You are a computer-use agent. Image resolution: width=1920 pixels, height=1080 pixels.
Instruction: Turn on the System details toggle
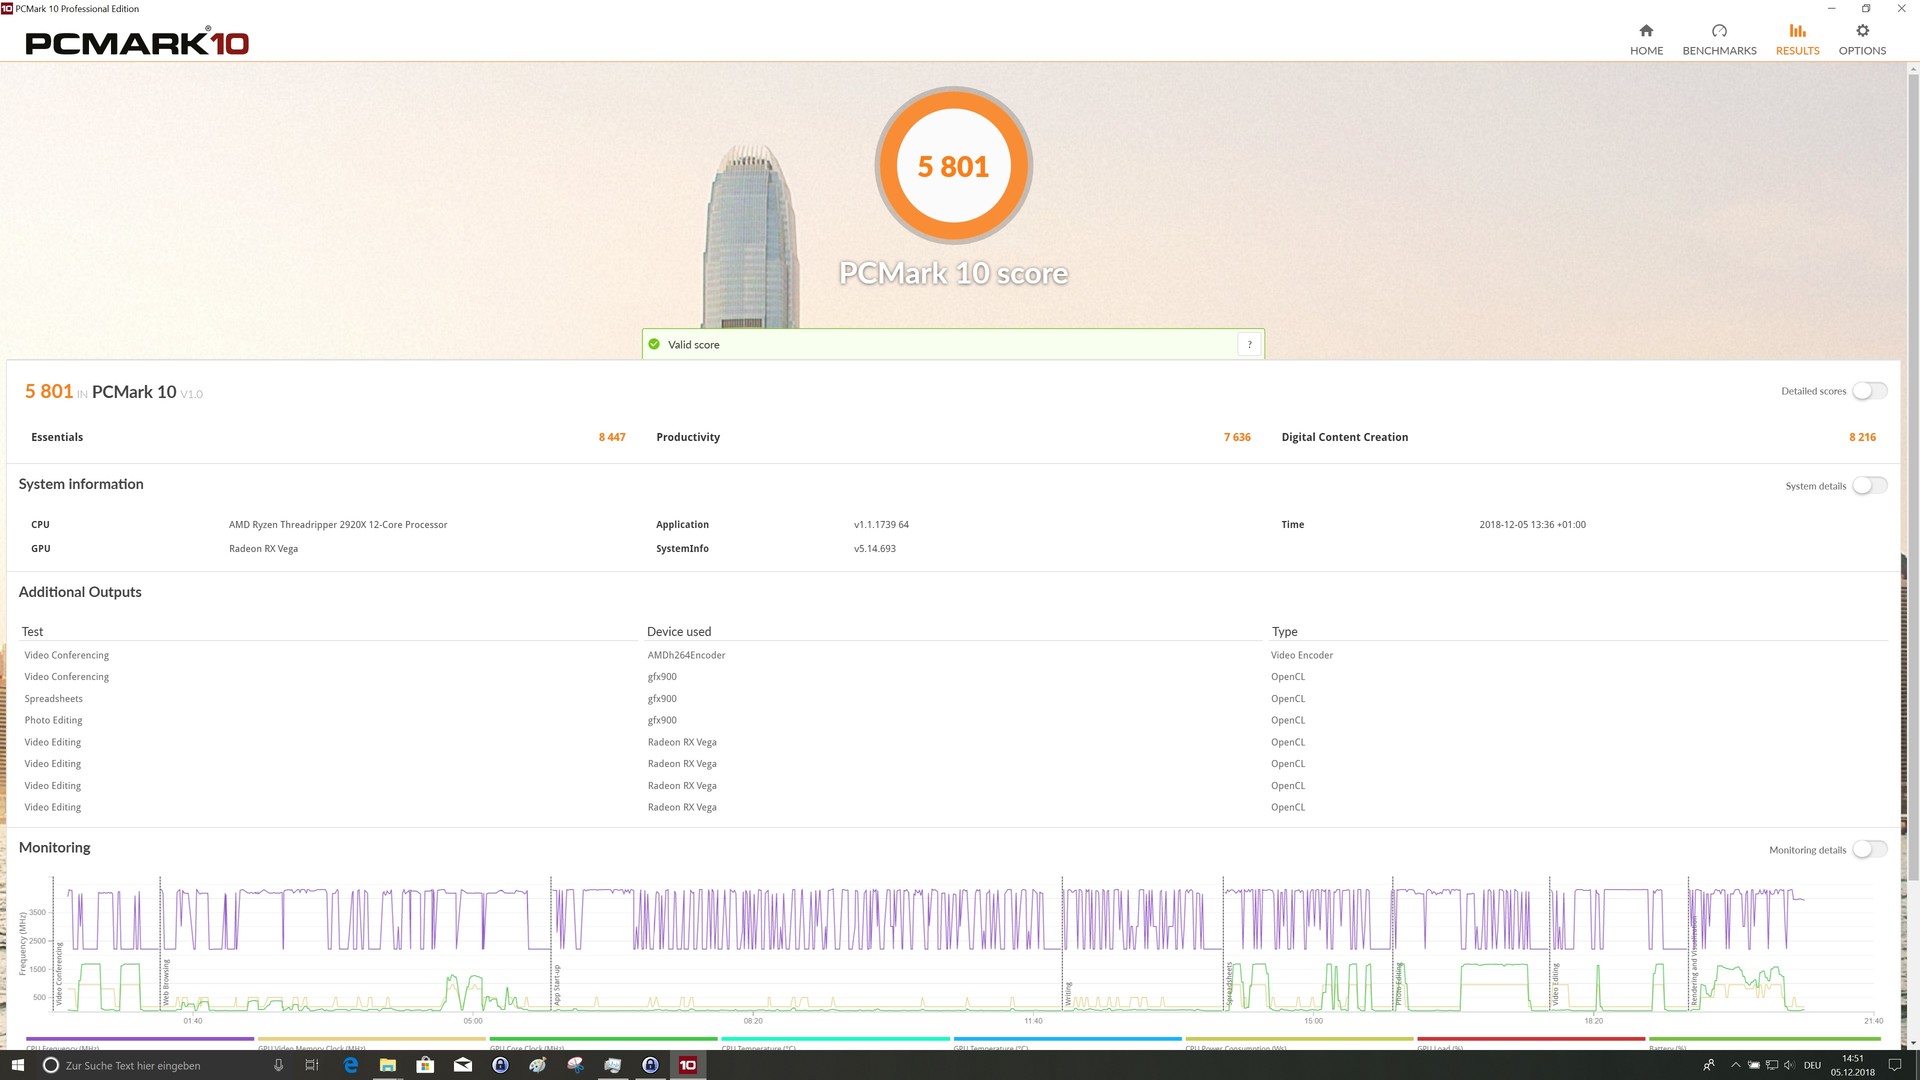click(x=1869, y=486)
